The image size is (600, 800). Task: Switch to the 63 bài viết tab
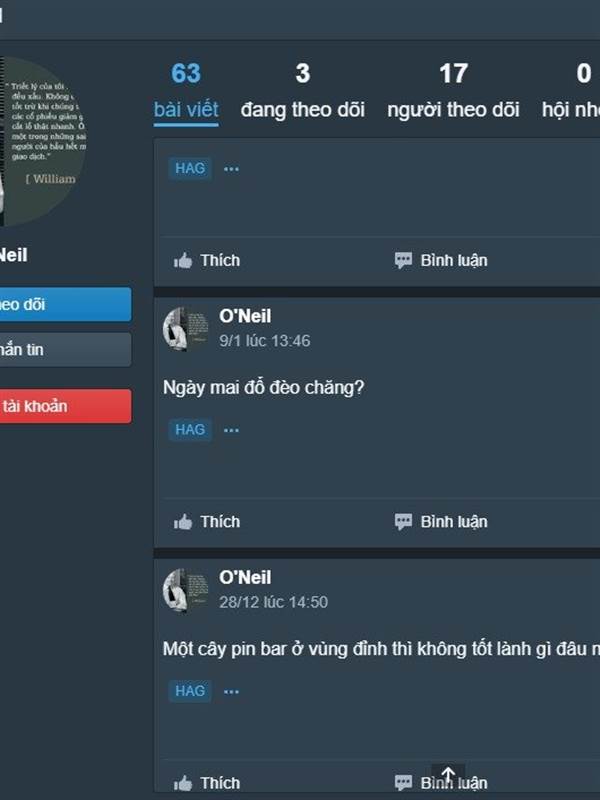pyautogui.click(x=186, y=92)
